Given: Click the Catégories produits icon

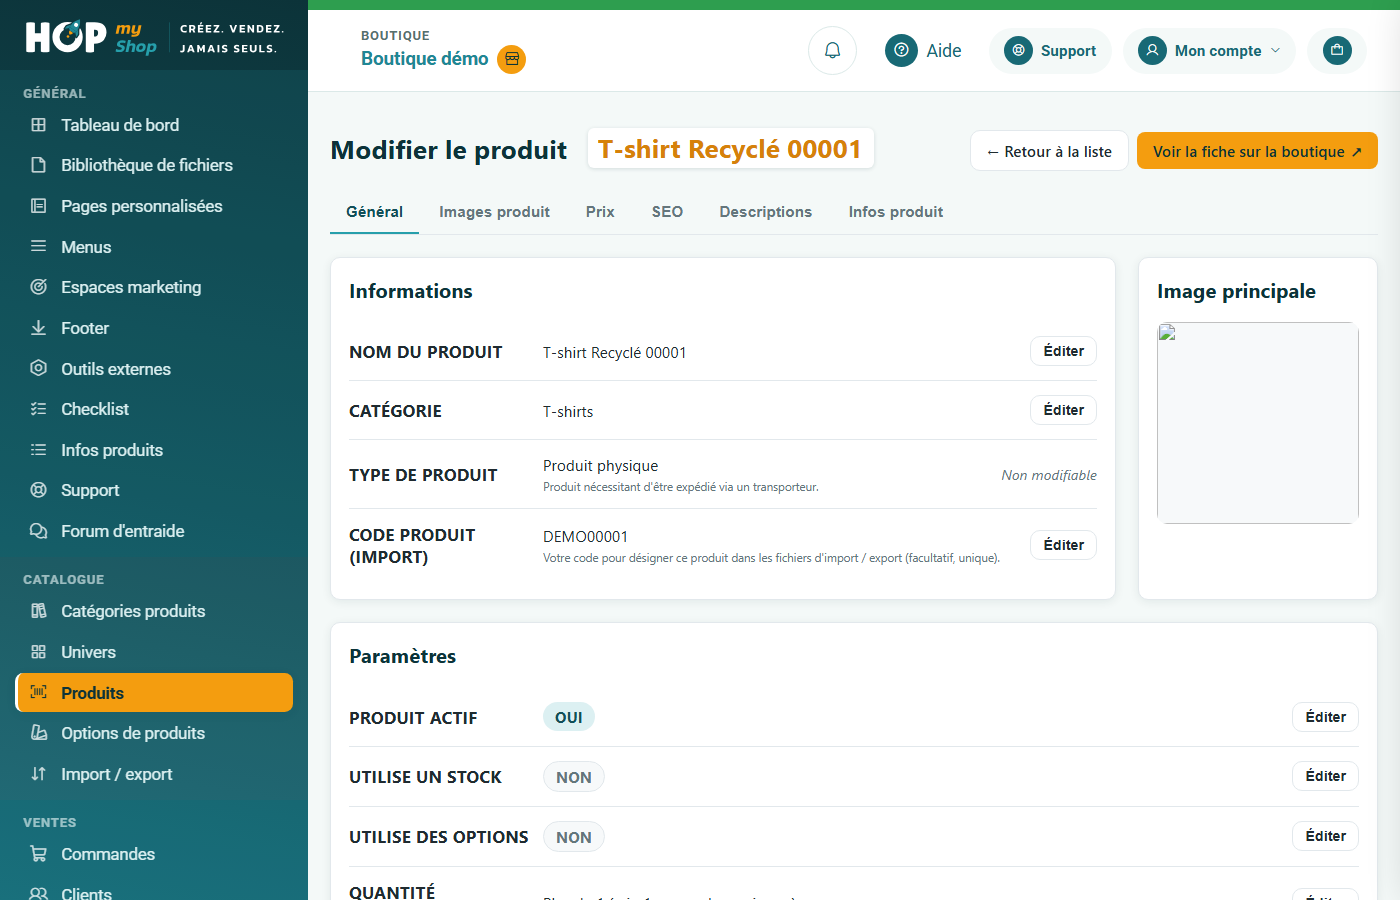Looking at the screenshot, I should (39, 611).
